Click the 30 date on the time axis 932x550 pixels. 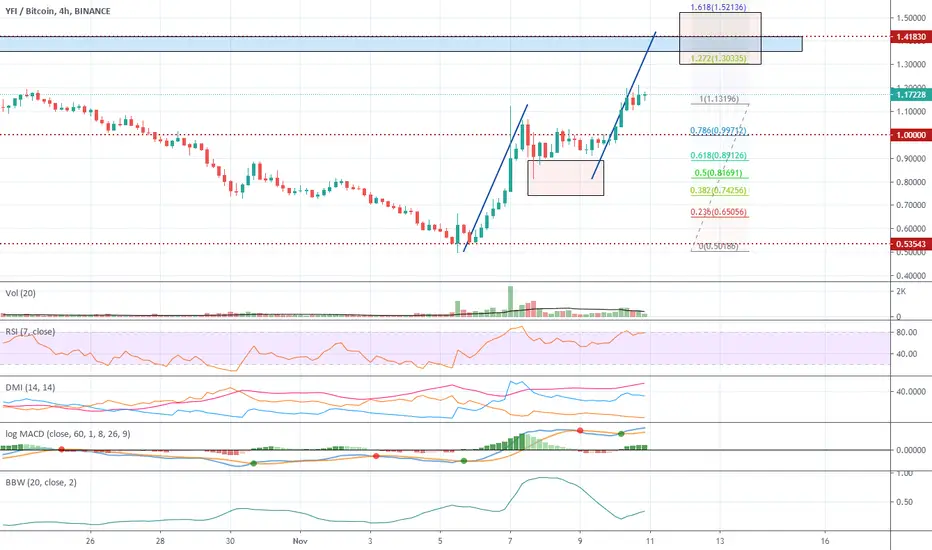coord(230,541)
